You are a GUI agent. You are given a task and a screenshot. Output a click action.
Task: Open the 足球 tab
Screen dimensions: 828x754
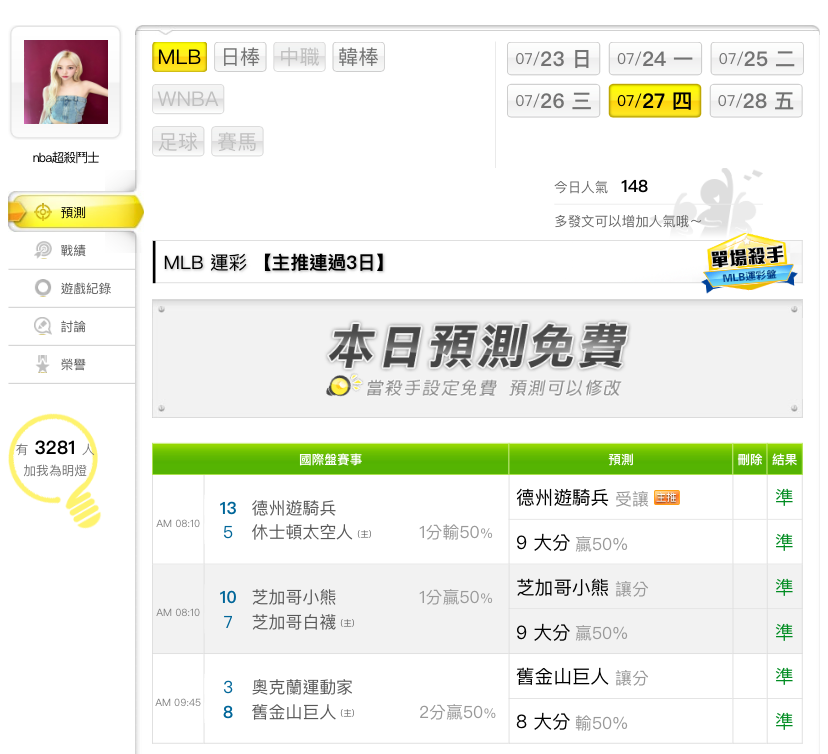(178, 142)
